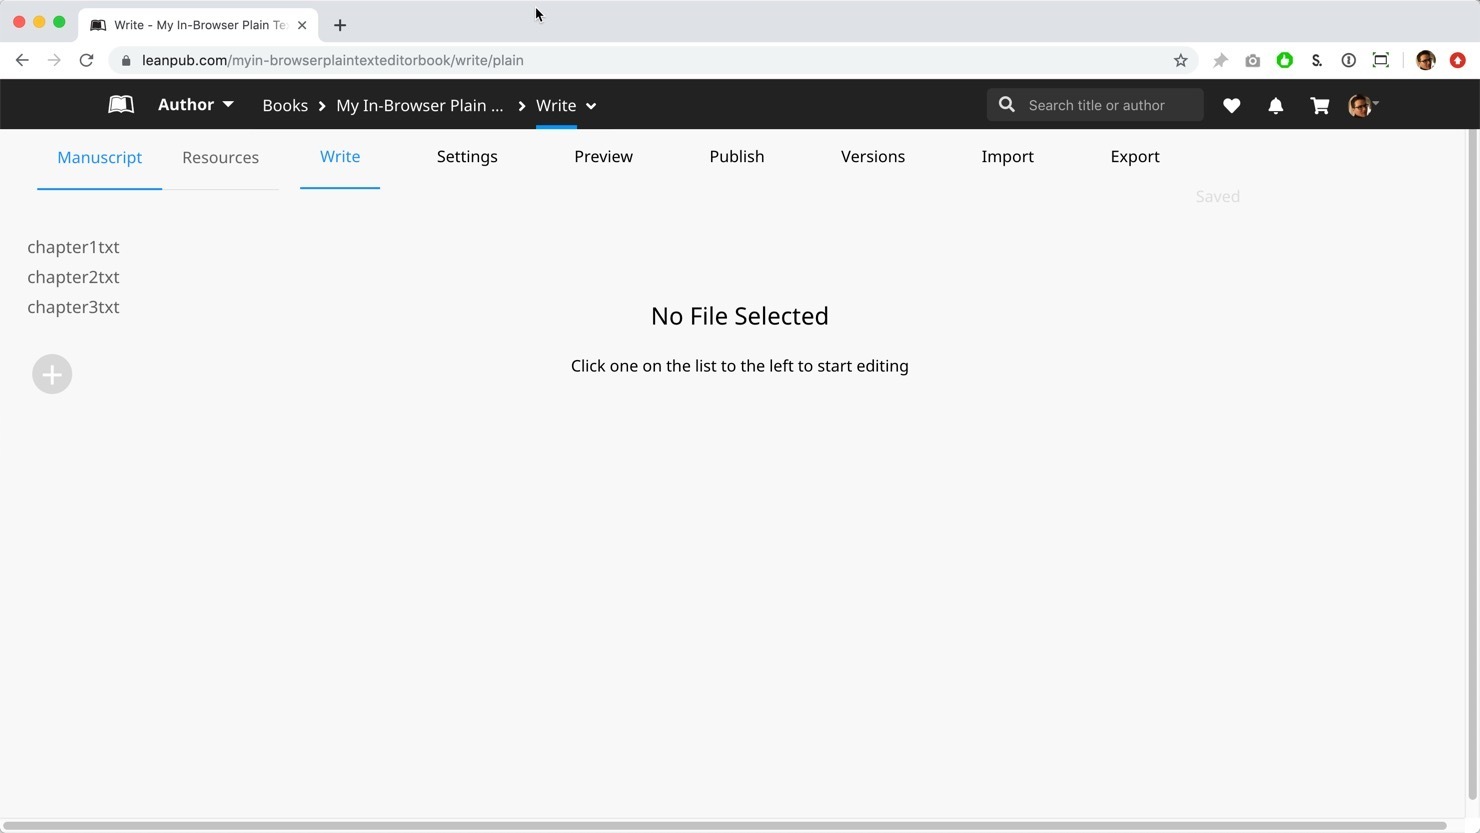Image resolution: width=1480 pixels, height=833 pixels.
Task: Open chapter1txt file for editing
Action: (x=73, y=247)
